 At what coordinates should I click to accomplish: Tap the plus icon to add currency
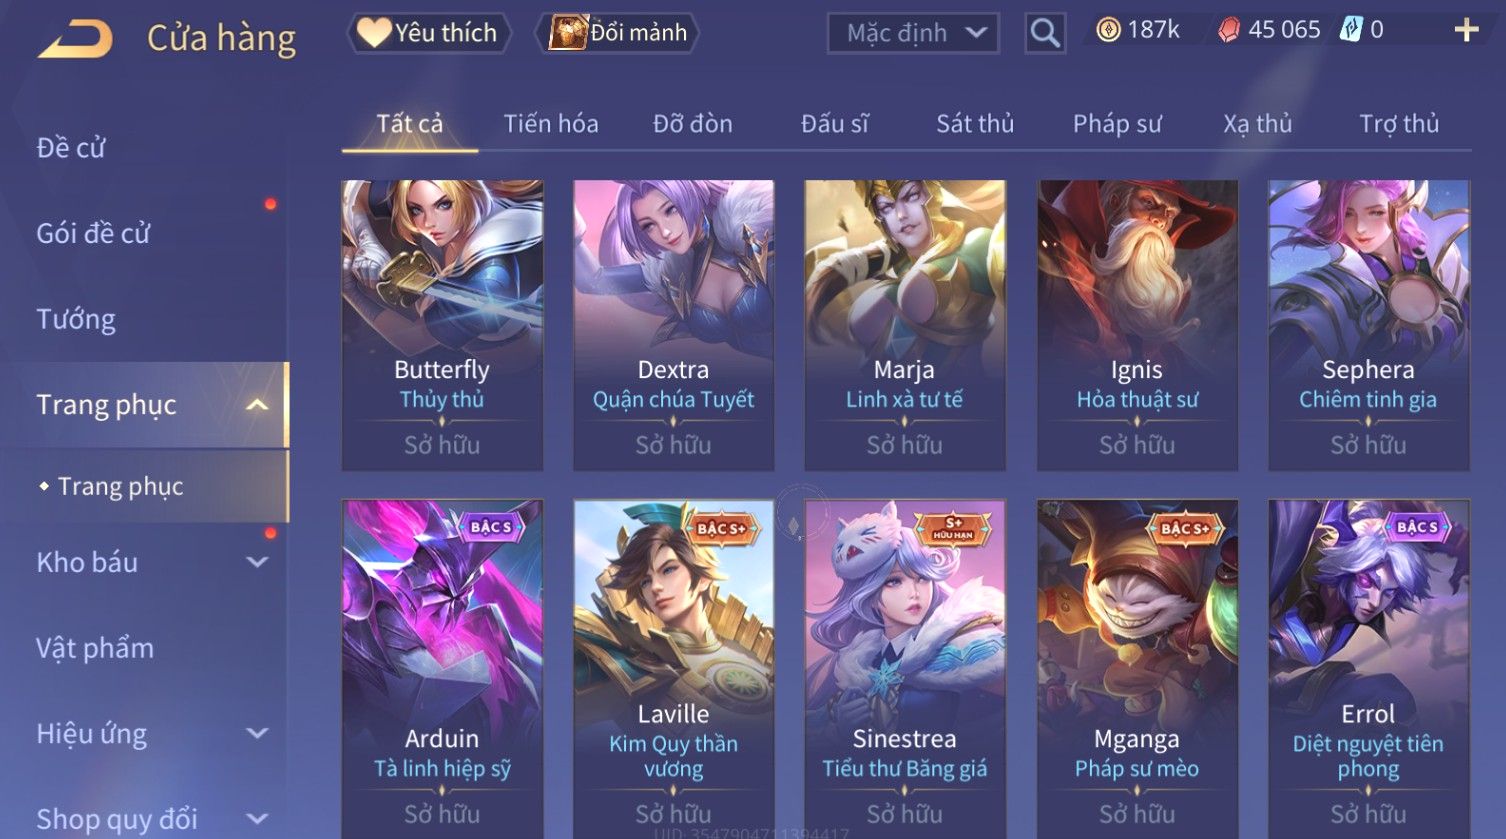(x=1466, y=31)
